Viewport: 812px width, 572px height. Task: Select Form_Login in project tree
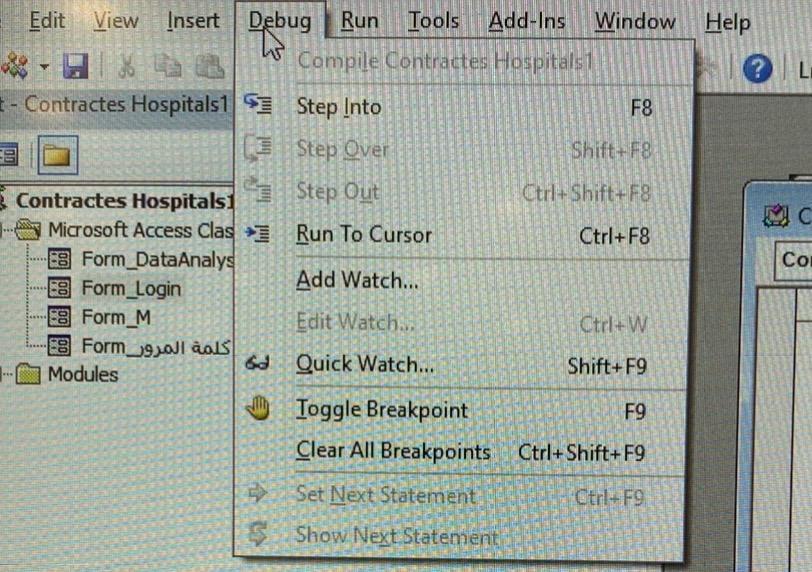[x=131, y=288]
